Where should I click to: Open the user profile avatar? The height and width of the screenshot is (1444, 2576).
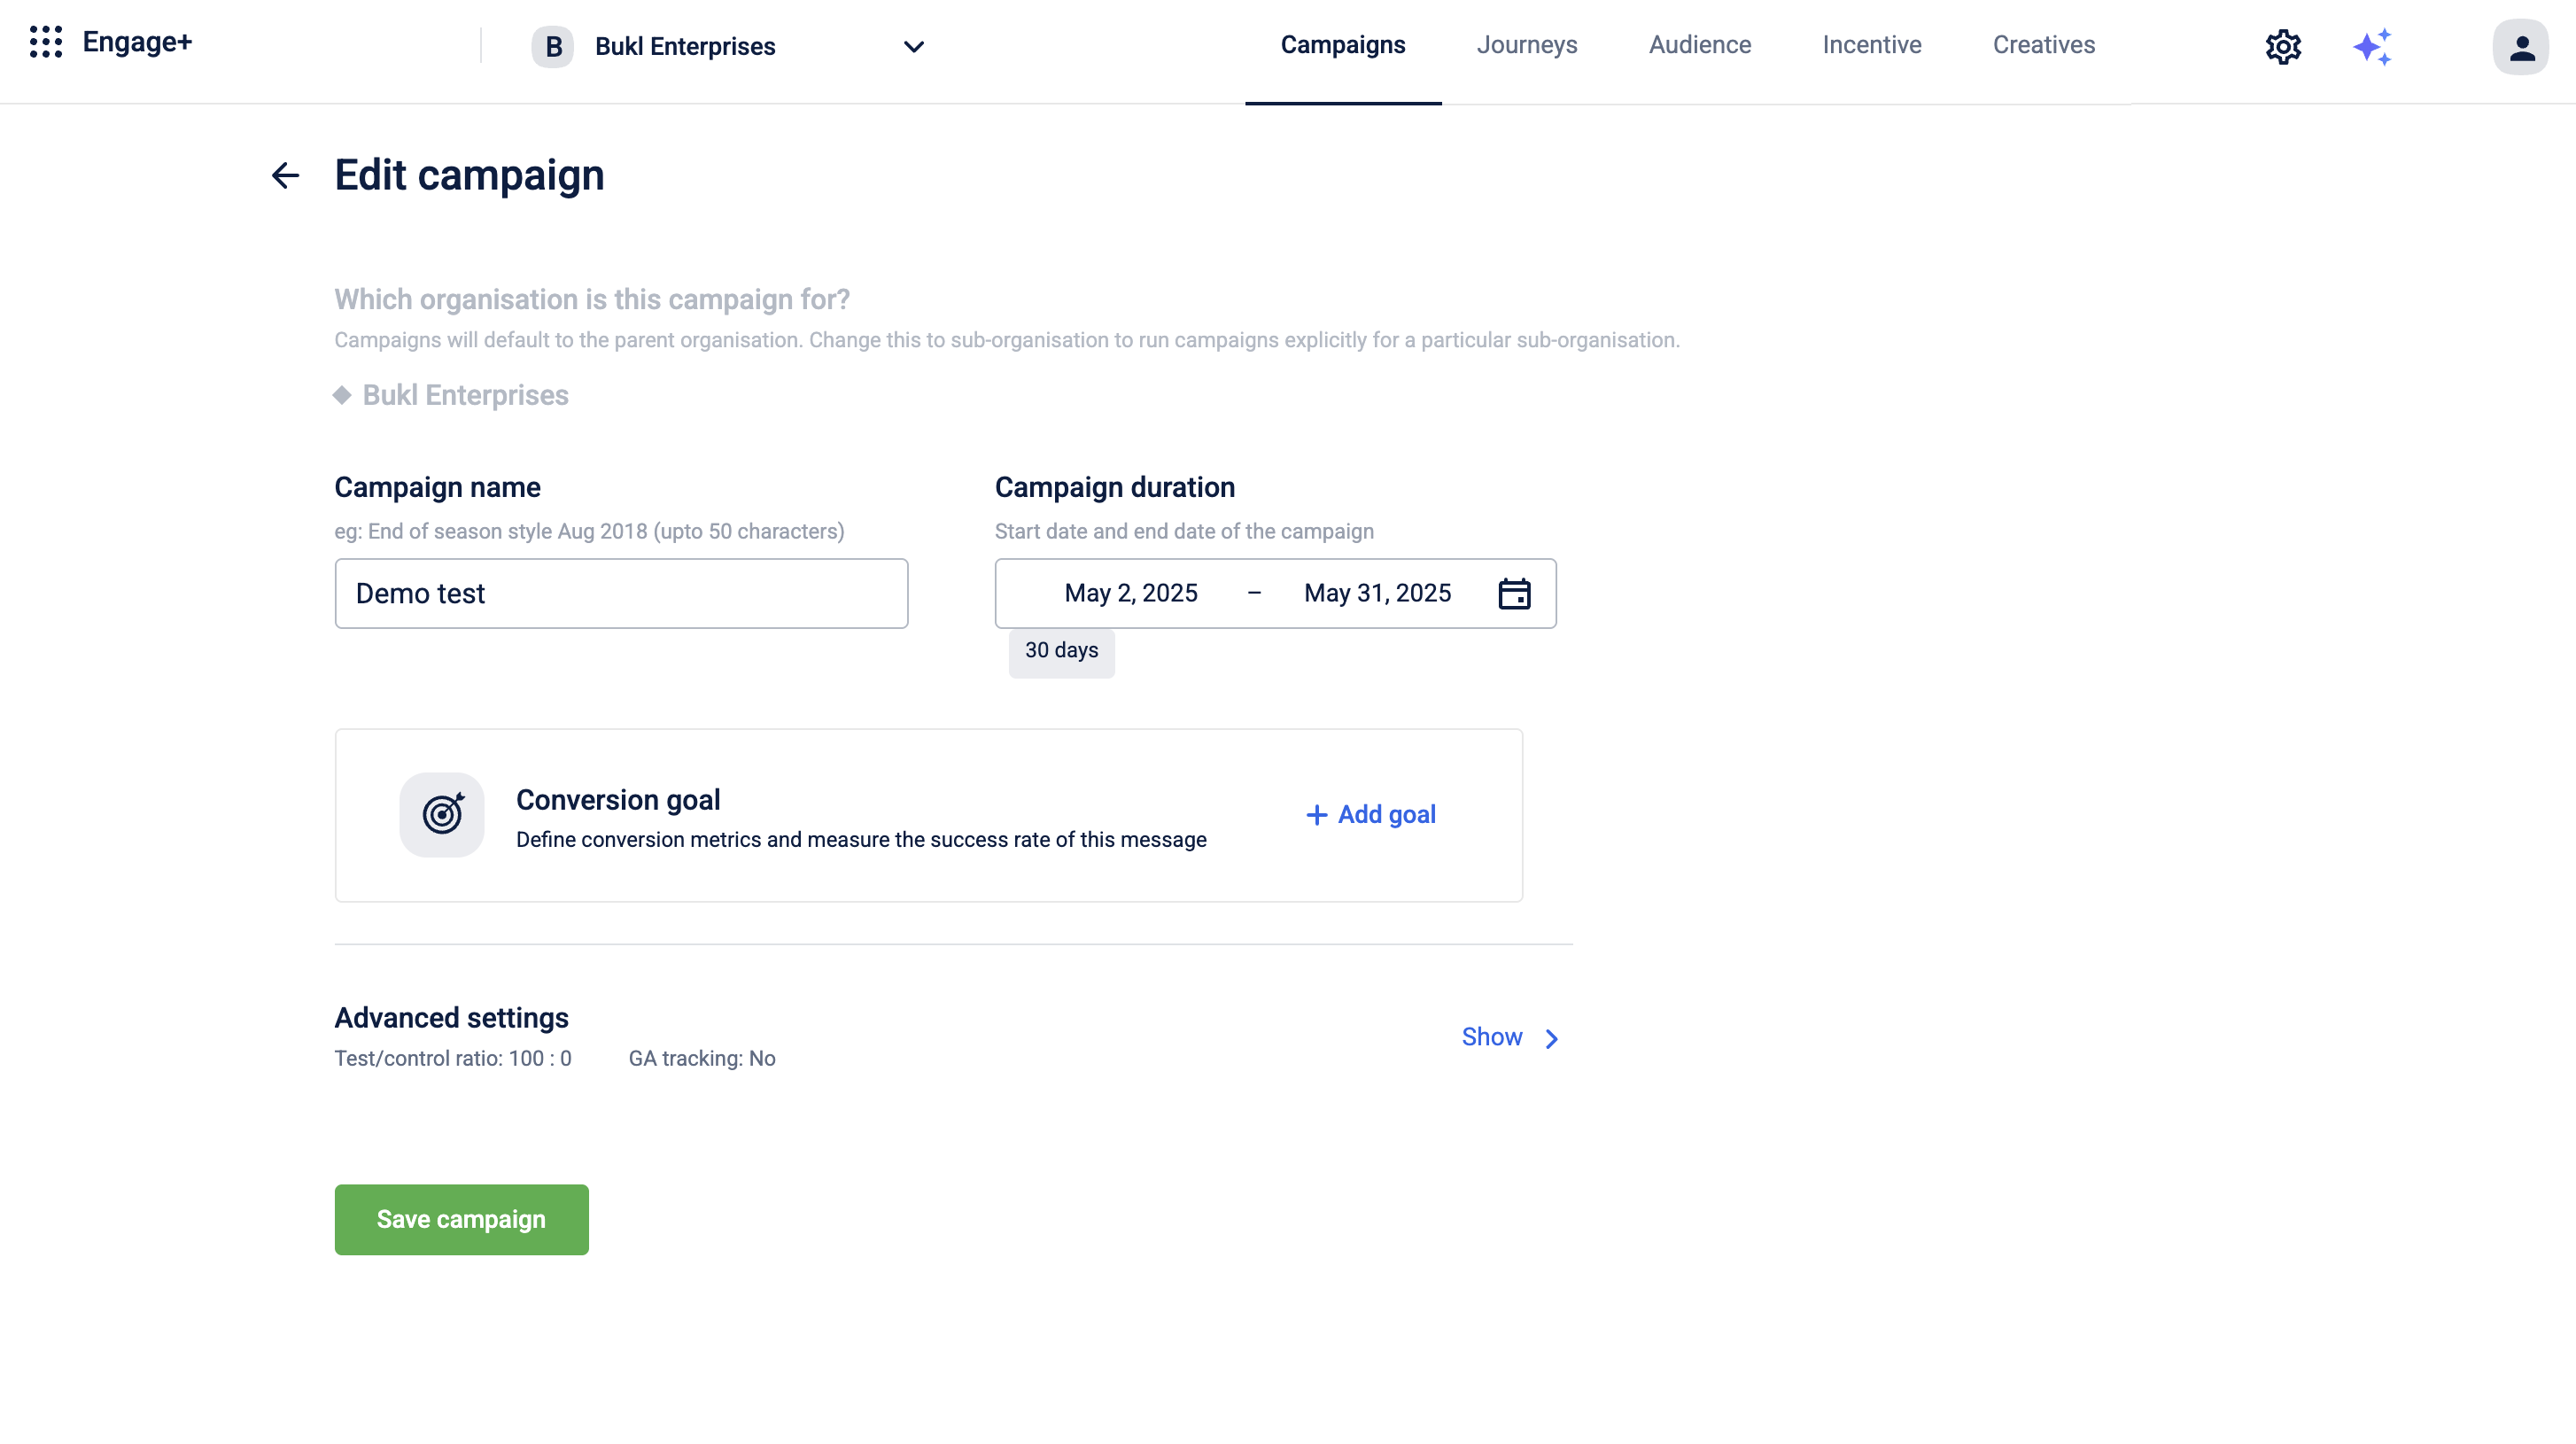click(x=2520, y=47)
